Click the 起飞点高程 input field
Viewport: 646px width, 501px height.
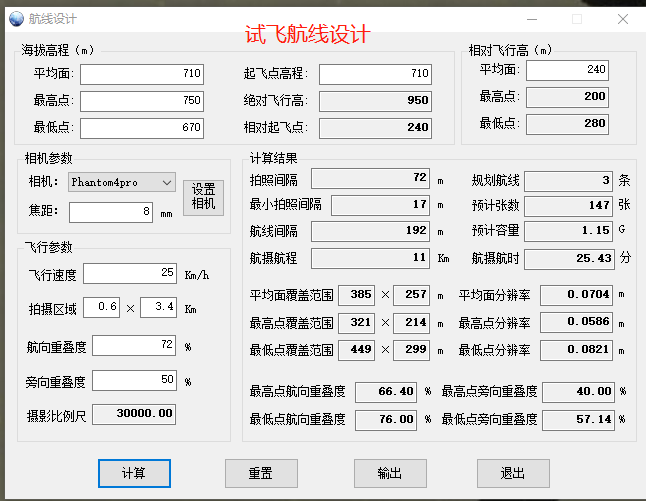click(375, 74)
